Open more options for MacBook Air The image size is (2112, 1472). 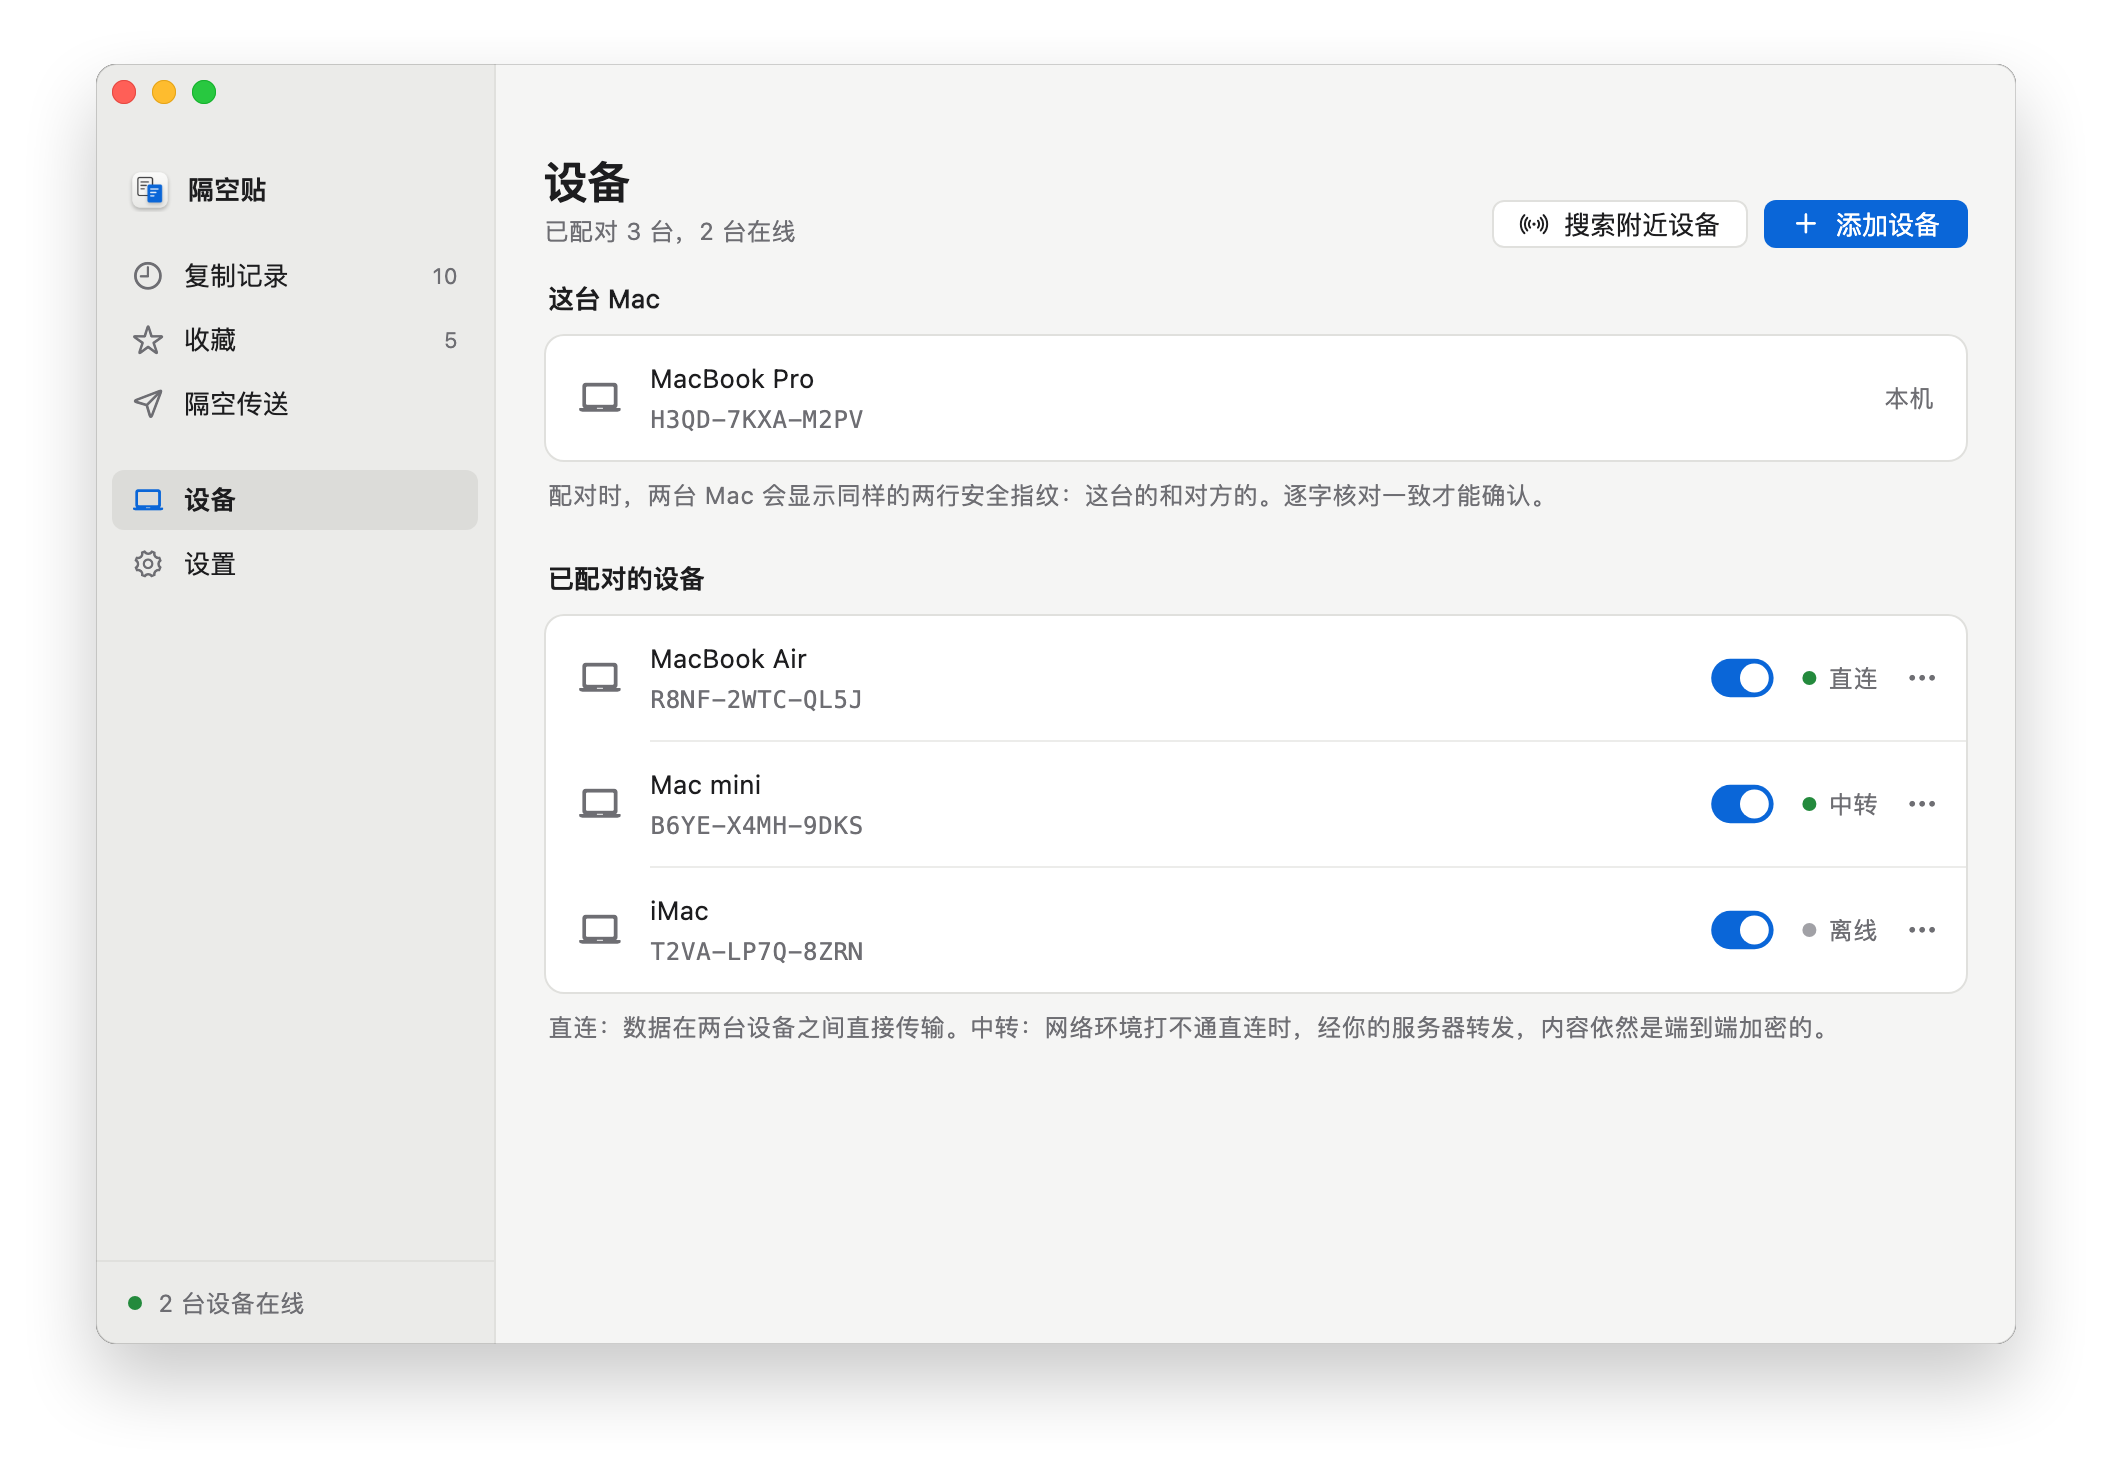click(x=1922, y=678)
